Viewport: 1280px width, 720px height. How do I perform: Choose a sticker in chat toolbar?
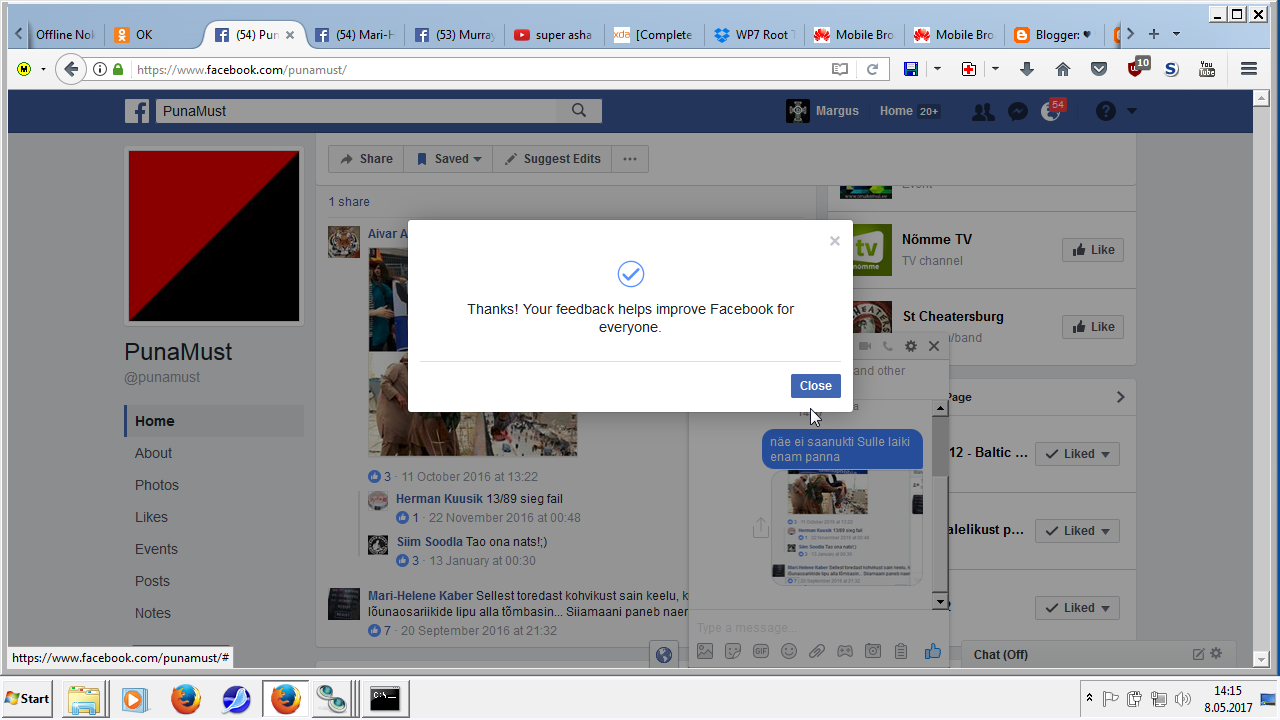pyautogui.click(x=733, y=651)
